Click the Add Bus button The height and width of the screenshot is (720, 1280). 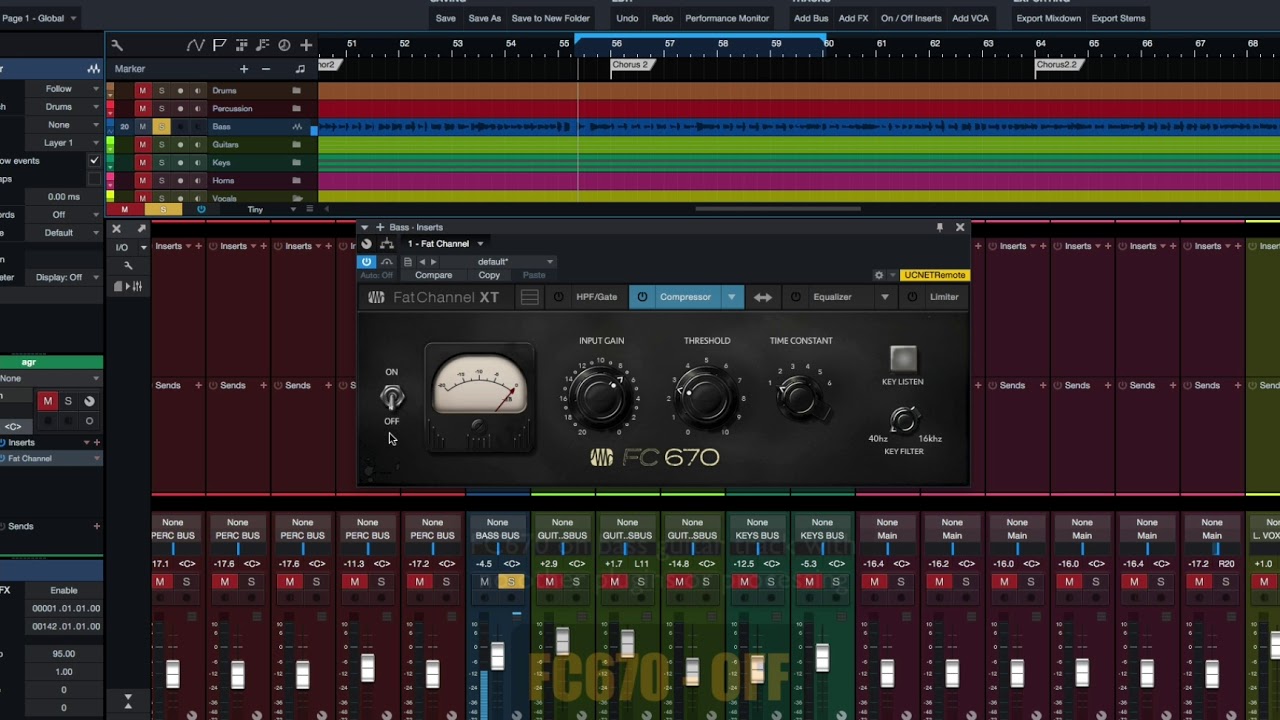pos(811,18)
